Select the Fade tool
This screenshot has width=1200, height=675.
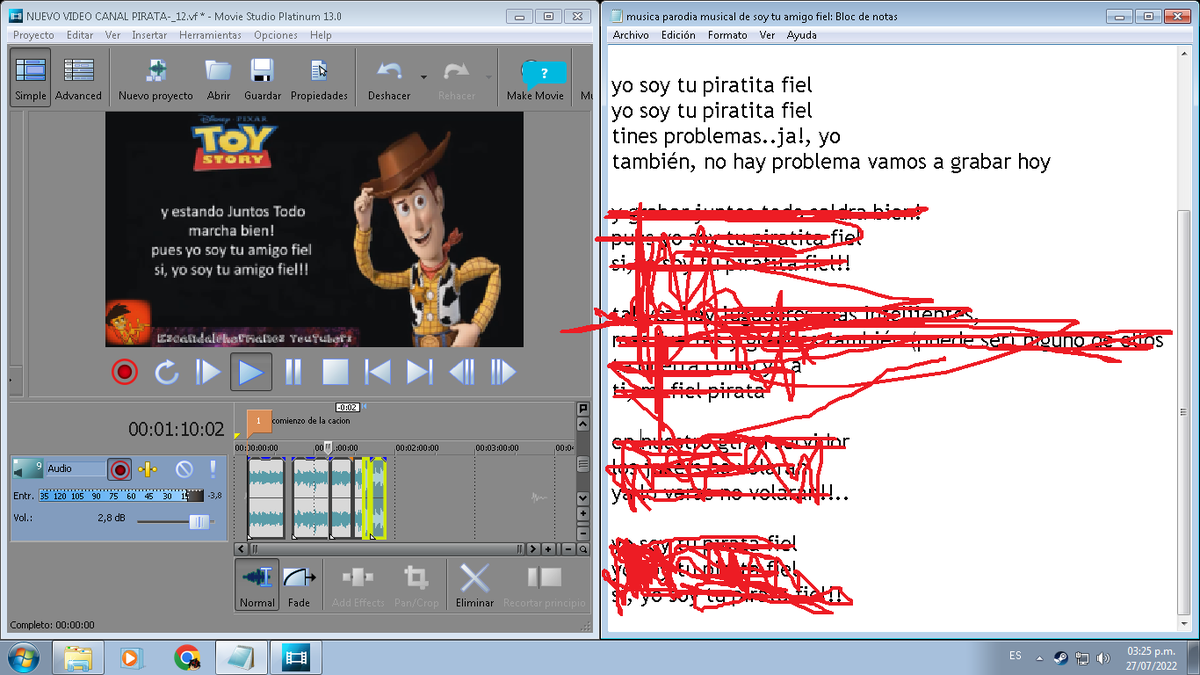click(x=299, y=585)
